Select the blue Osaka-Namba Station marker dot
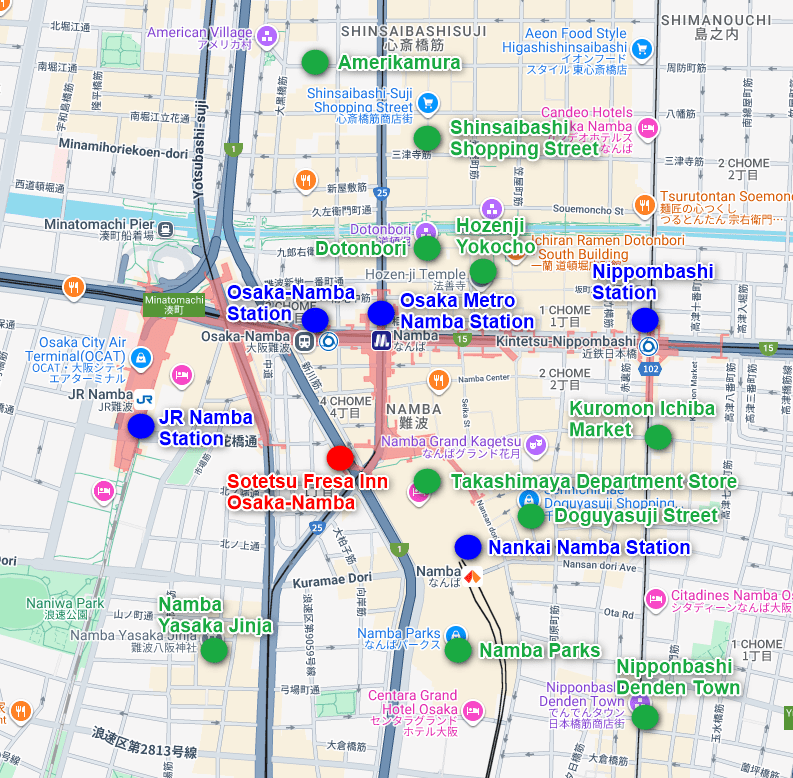The height and width of the screenshot is (778, 793). (x=315, y=320)
